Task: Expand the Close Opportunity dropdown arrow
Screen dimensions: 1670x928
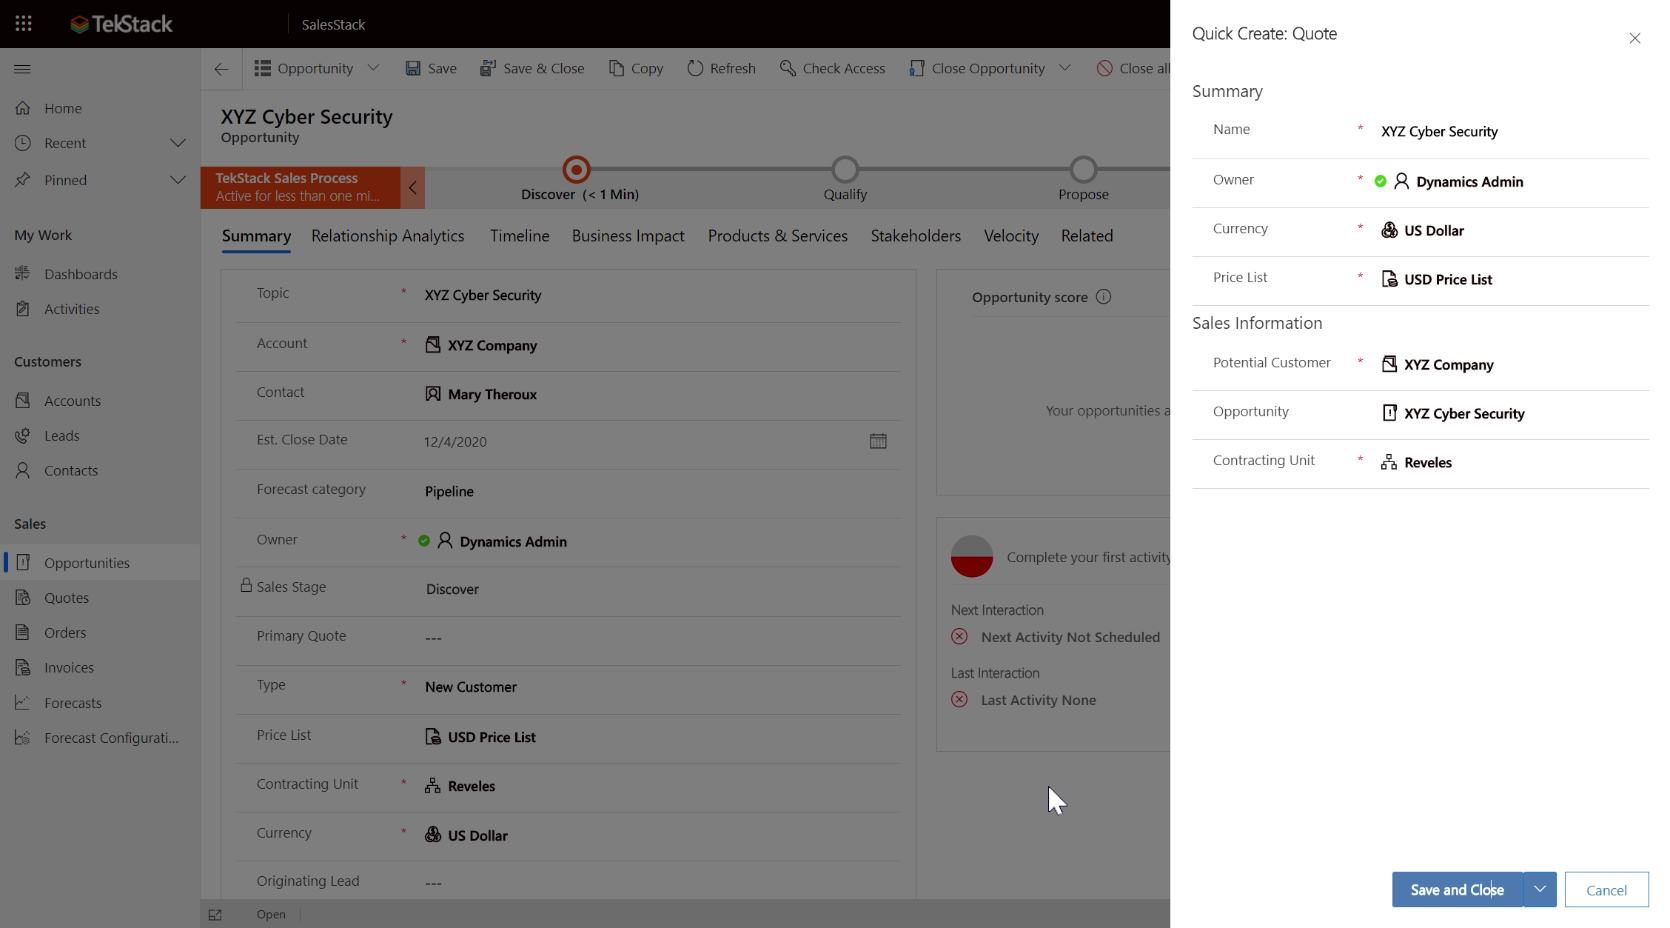Action: (x=1065, y=69)
